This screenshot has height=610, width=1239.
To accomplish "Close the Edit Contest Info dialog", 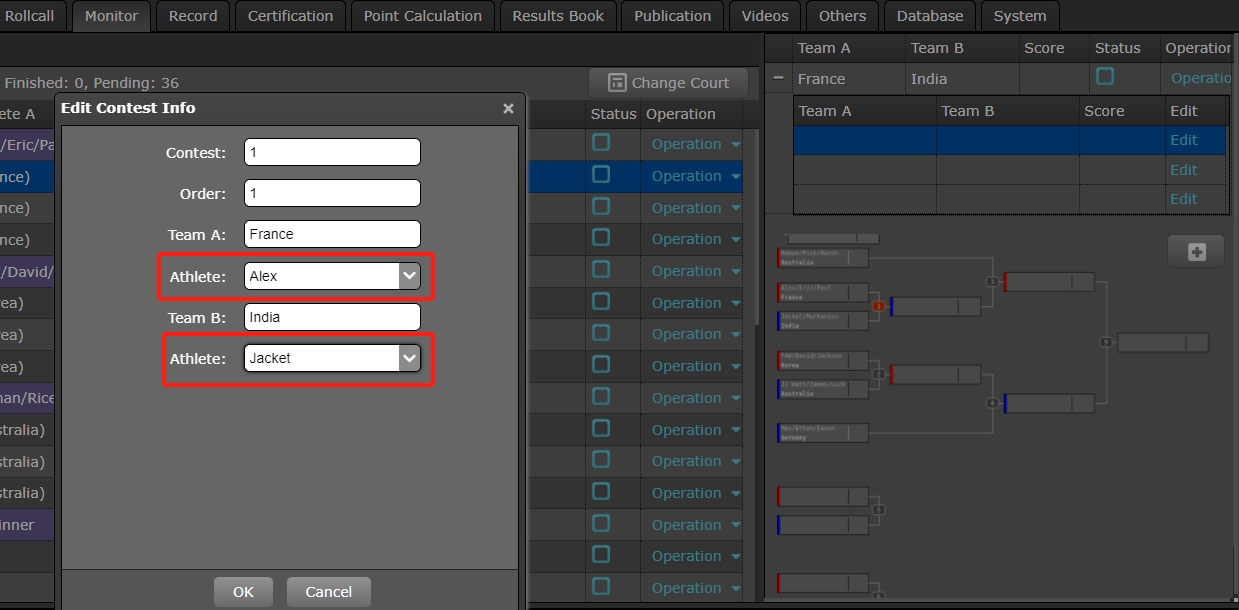I will [x=508, y=108].
